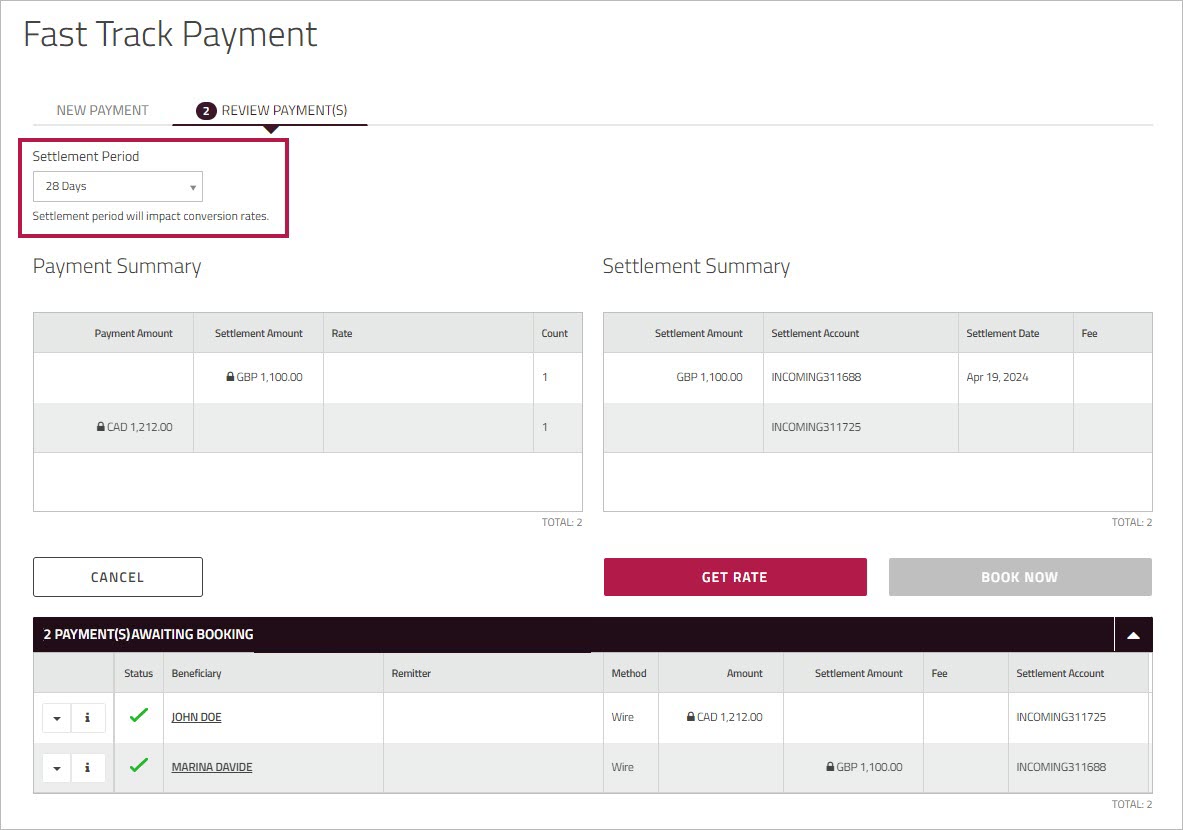Click green checkmark status for John Doe
1183x830 pixels.
point(139,715)
